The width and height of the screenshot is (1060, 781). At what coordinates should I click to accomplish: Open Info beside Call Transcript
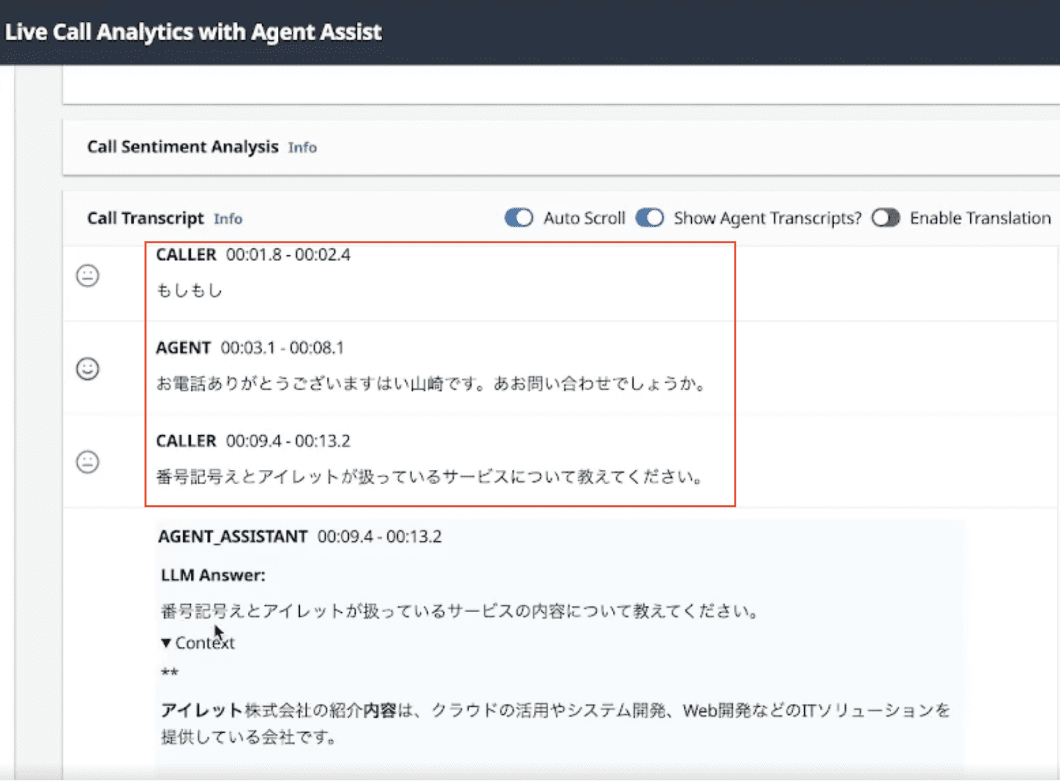(x=227, y=218)
